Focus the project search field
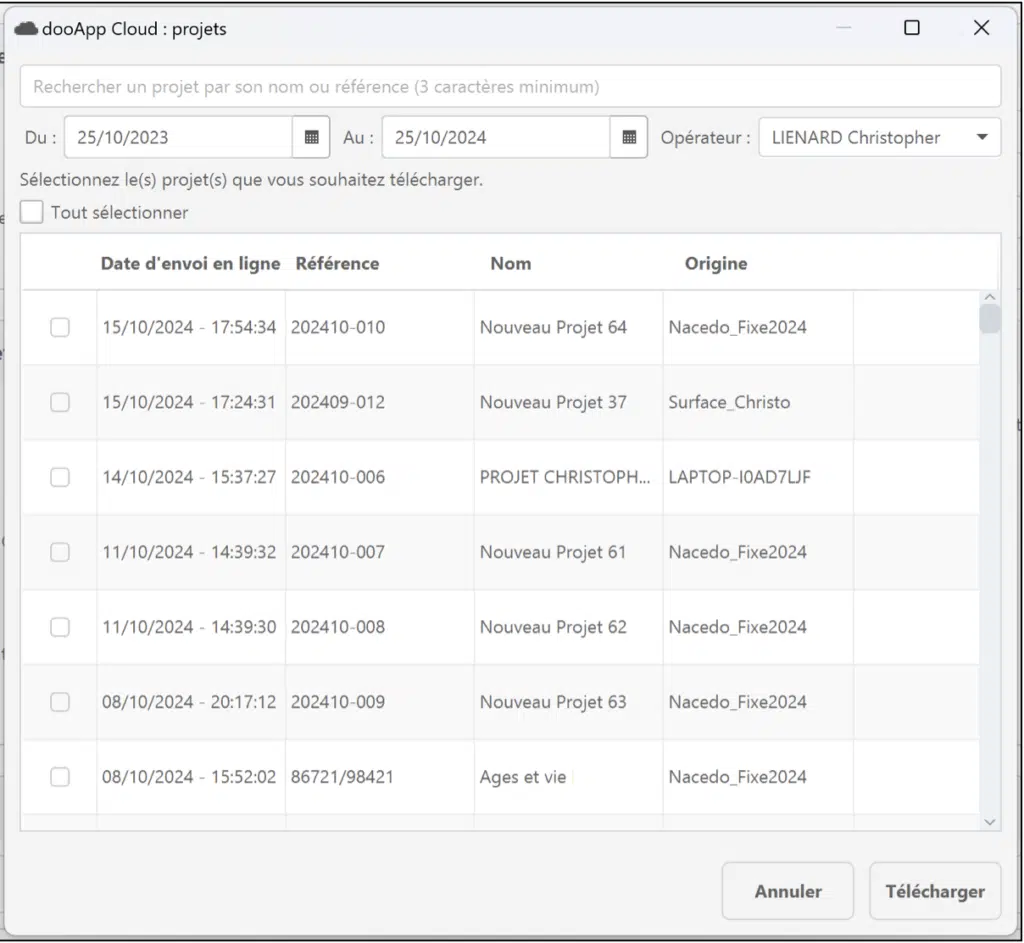1024x943 pixels. click(x=510, y=86)
